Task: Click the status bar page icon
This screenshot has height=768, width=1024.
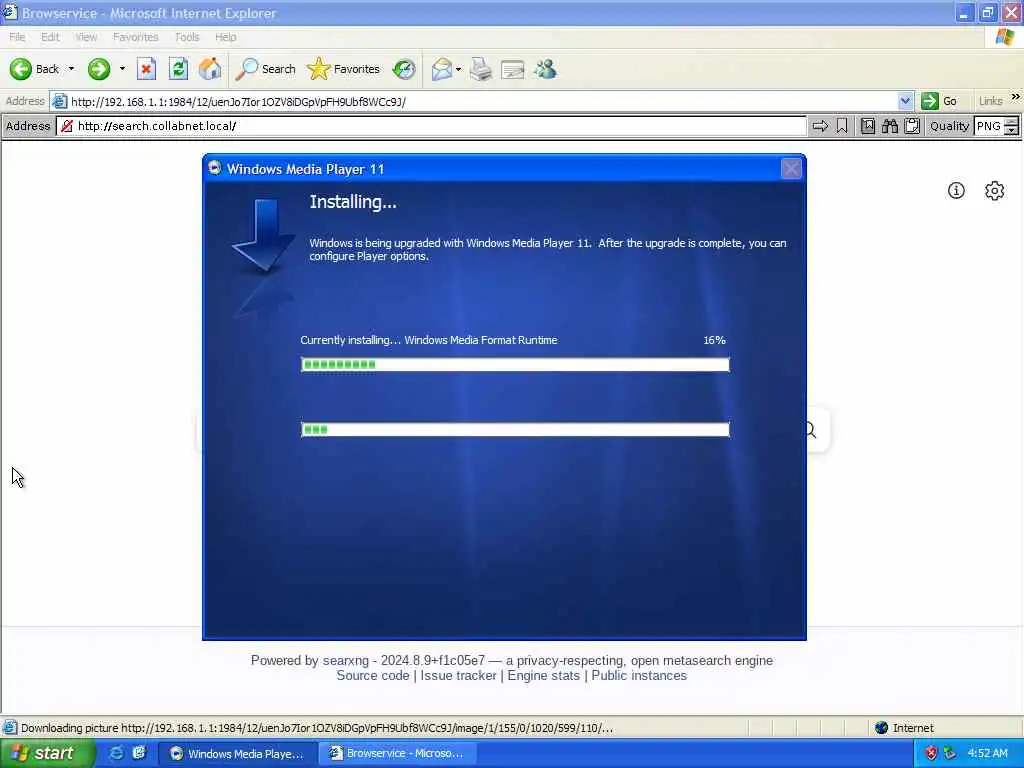Action: pos(9,728)
